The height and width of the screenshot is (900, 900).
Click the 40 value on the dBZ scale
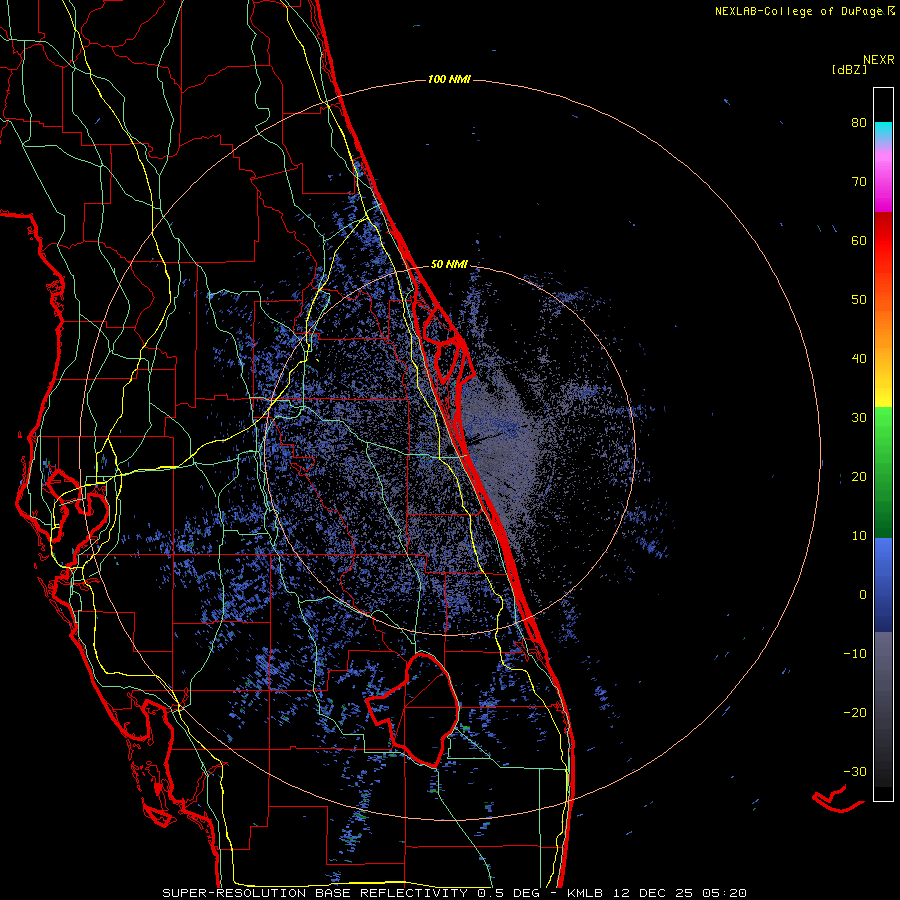point(859,359)
